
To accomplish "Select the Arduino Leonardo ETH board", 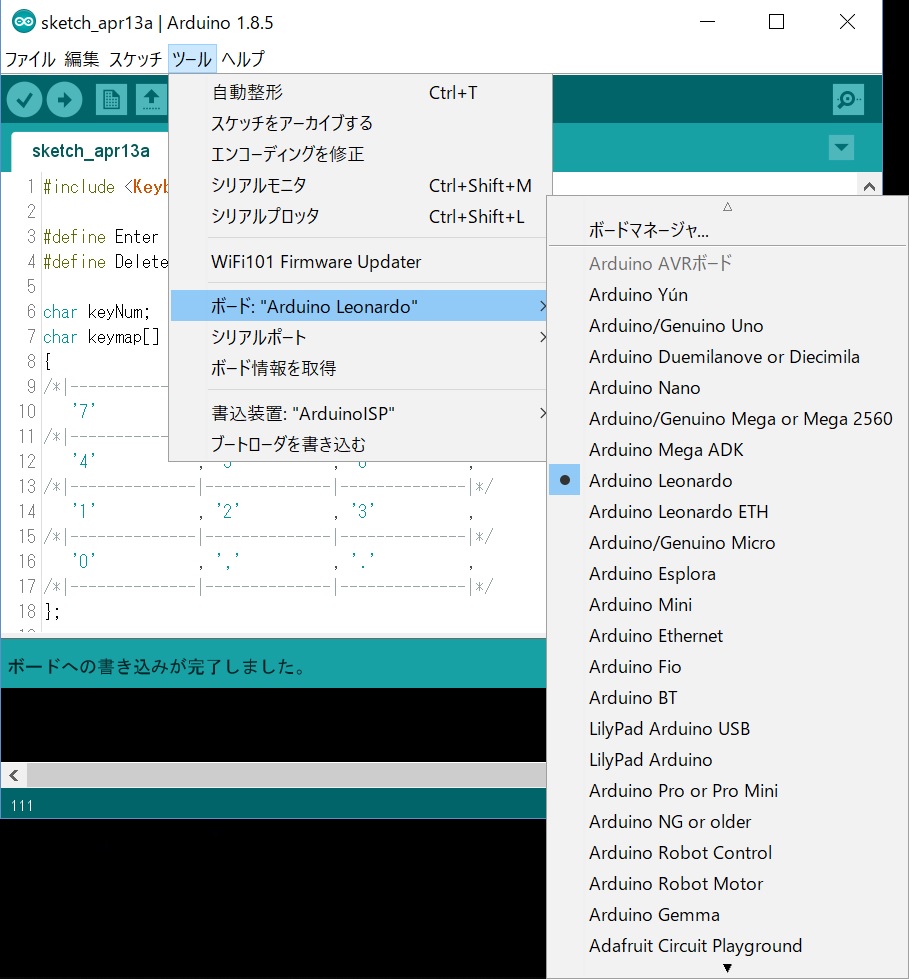I will click(727, 511).
